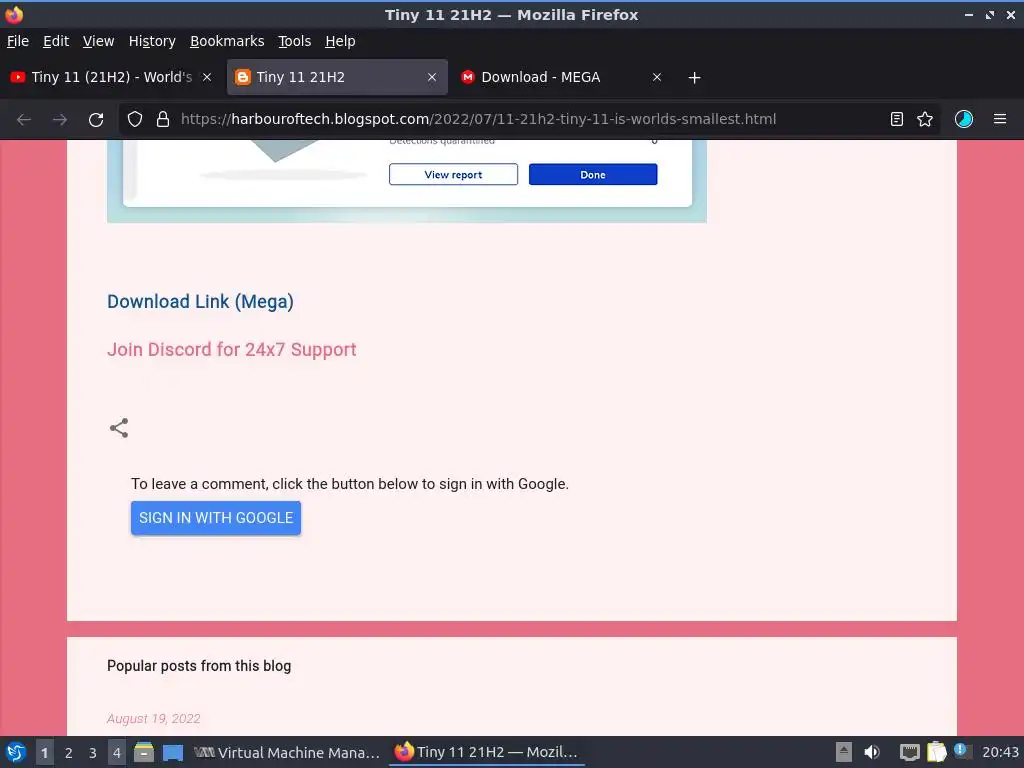1024x768 pixels.
Task: Open the Edit menu
Action: (x=56, y=41)
